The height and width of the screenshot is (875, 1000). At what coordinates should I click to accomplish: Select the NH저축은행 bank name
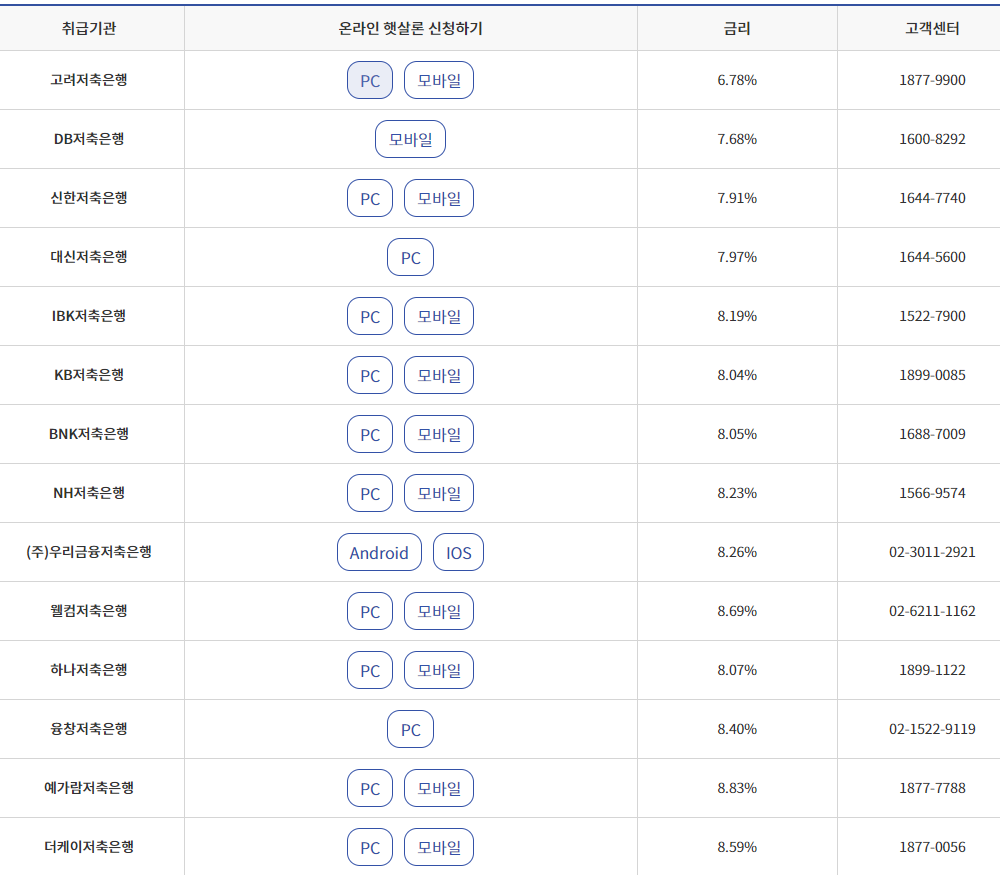tap(89, 493)
